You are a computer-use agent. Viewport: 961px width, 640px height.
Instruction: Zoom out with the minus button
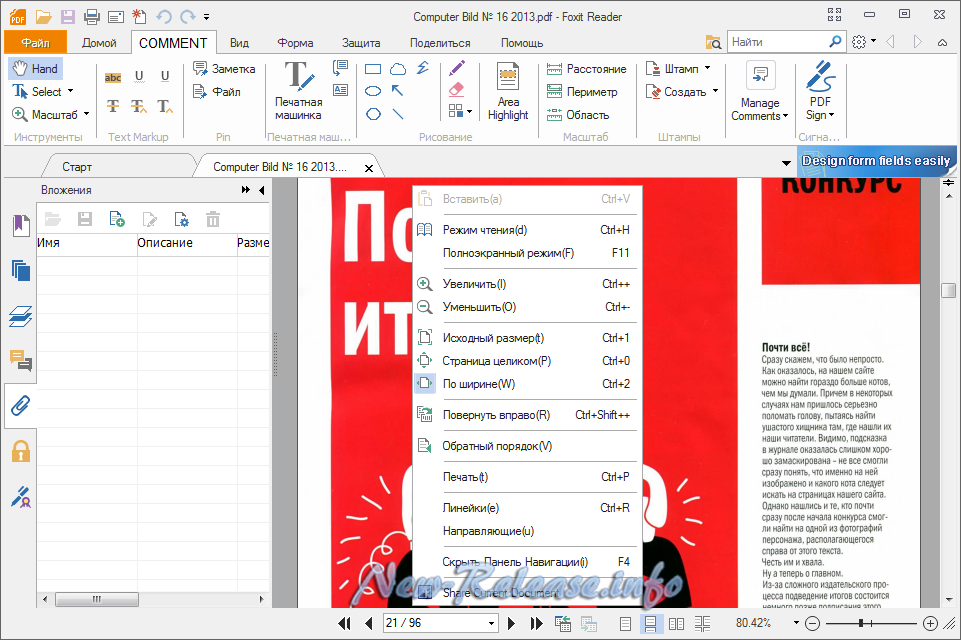[x=813, y=623]
